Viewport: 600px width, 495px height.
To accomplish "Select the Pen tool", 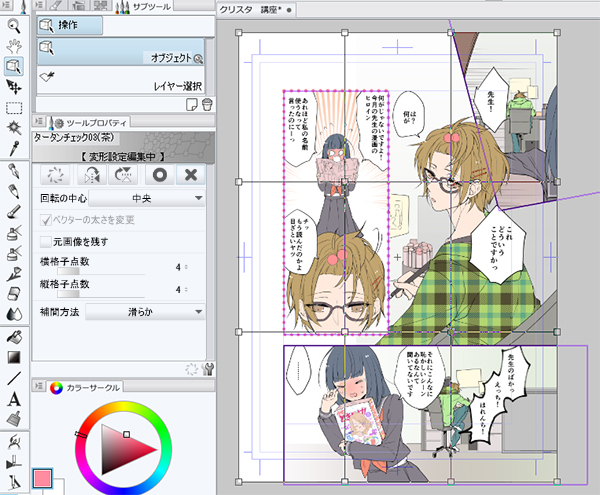I will pos(14,171).
